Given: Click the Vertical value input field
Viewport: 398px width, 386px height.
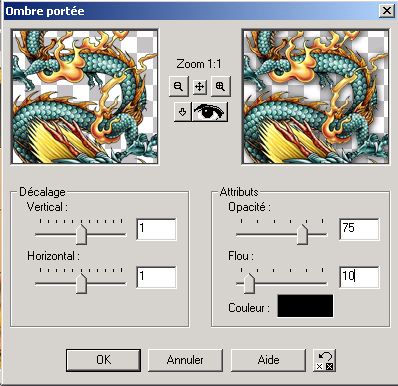Looking at the screenshot, I should [156, 229].
